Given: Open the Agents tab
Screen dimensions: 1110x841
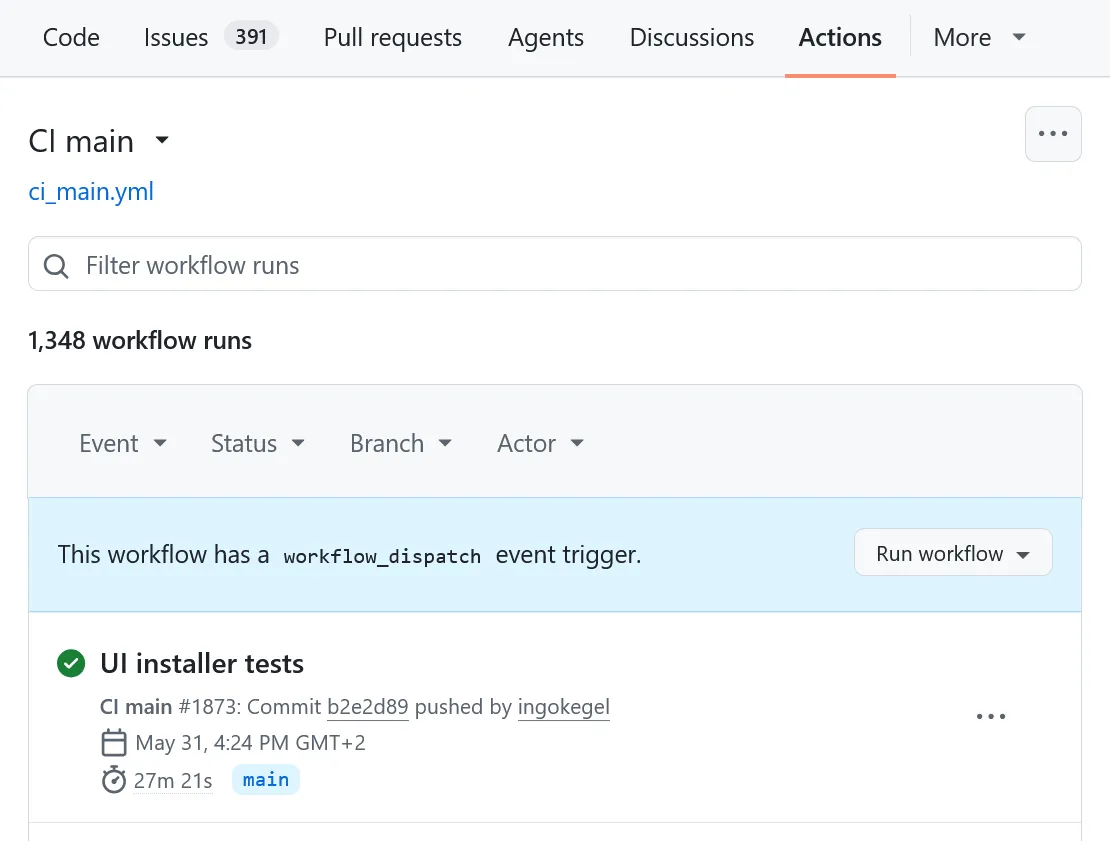Looking at the screenshot, I should [546, 38].
